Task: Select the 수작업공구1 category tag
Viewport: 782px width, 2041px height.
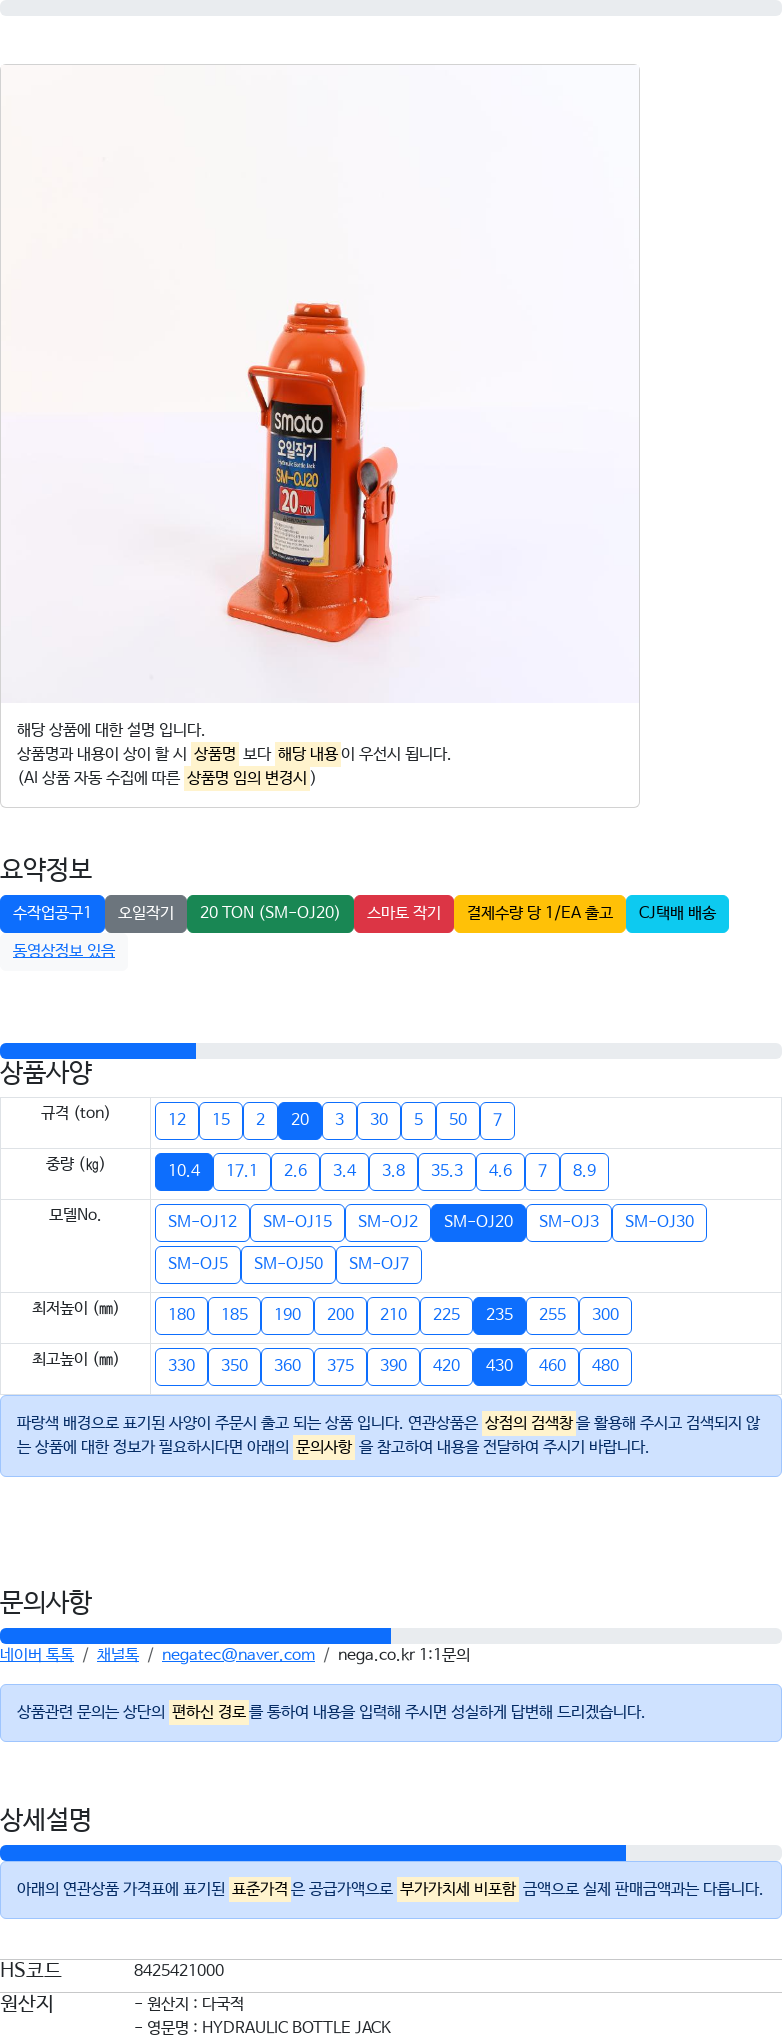Action: tap(52, 913)
